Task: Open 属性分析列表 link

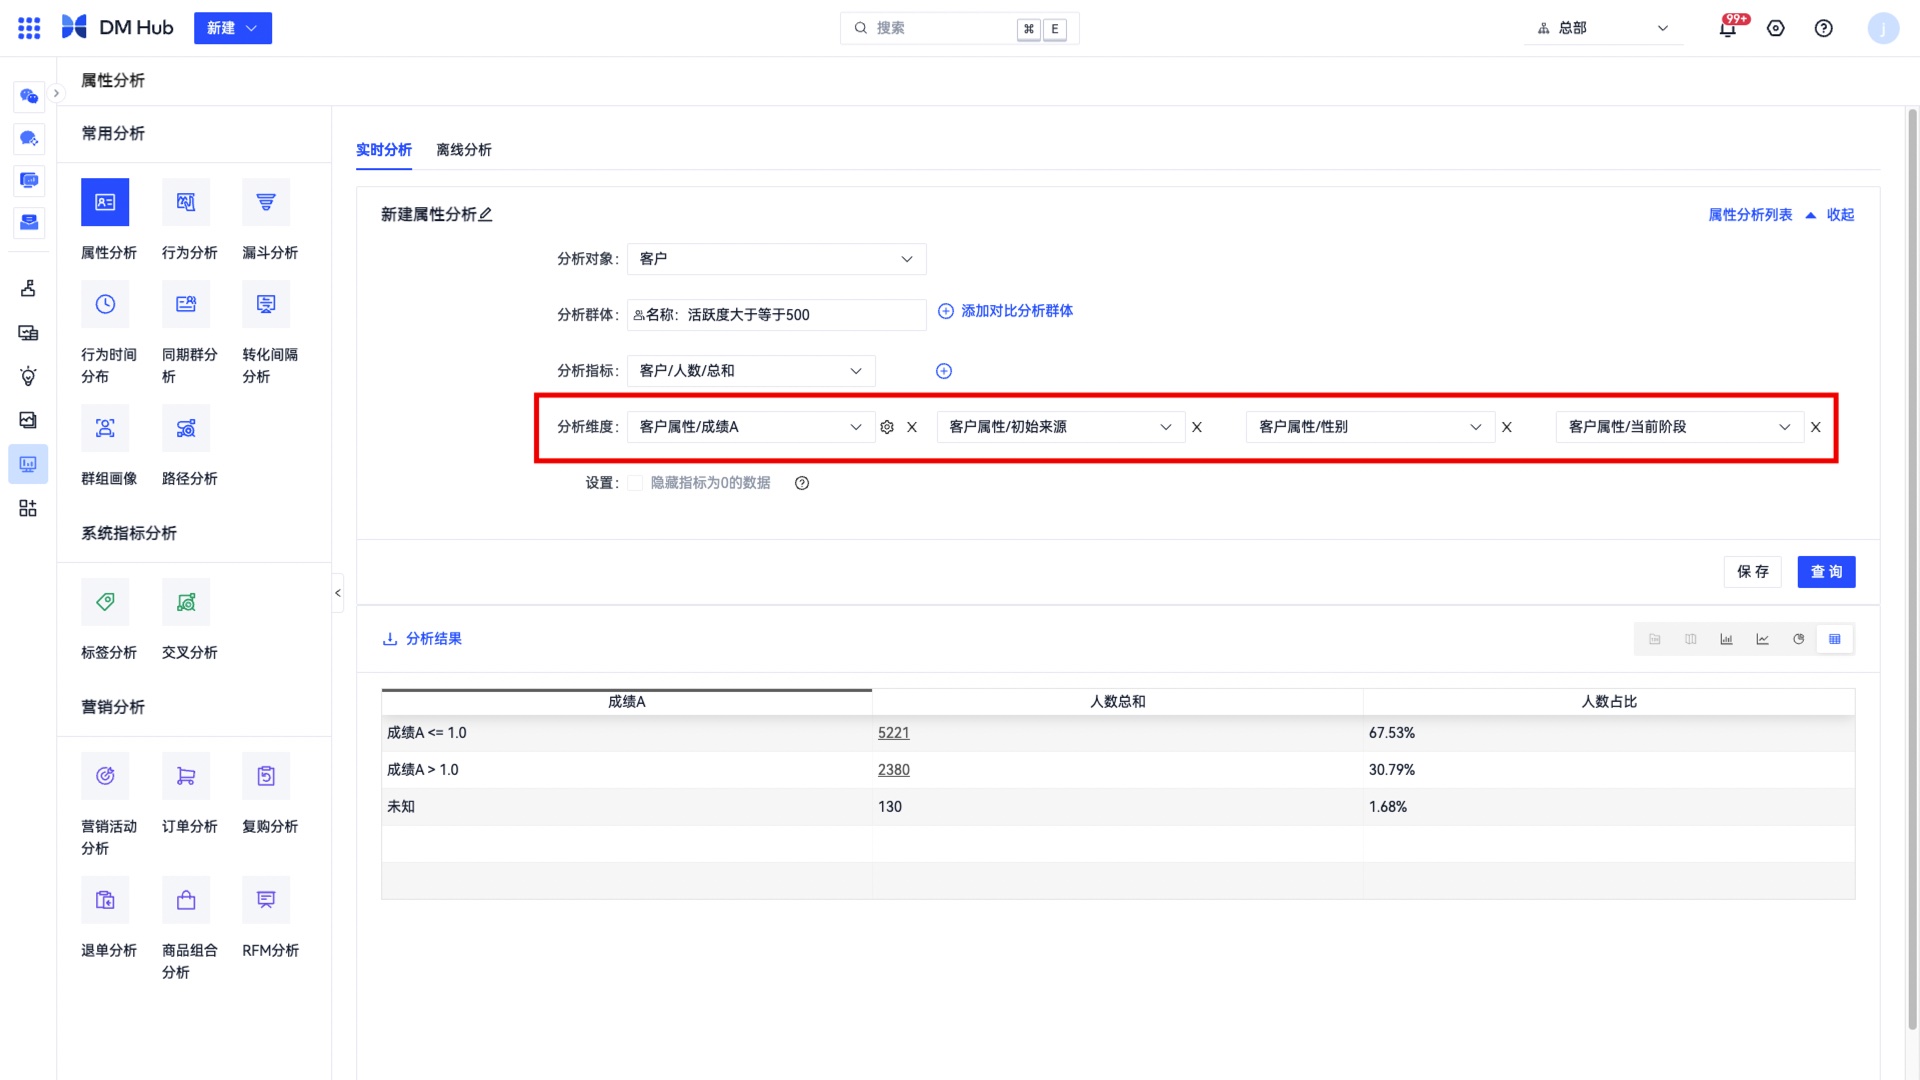Action: 1750,215
